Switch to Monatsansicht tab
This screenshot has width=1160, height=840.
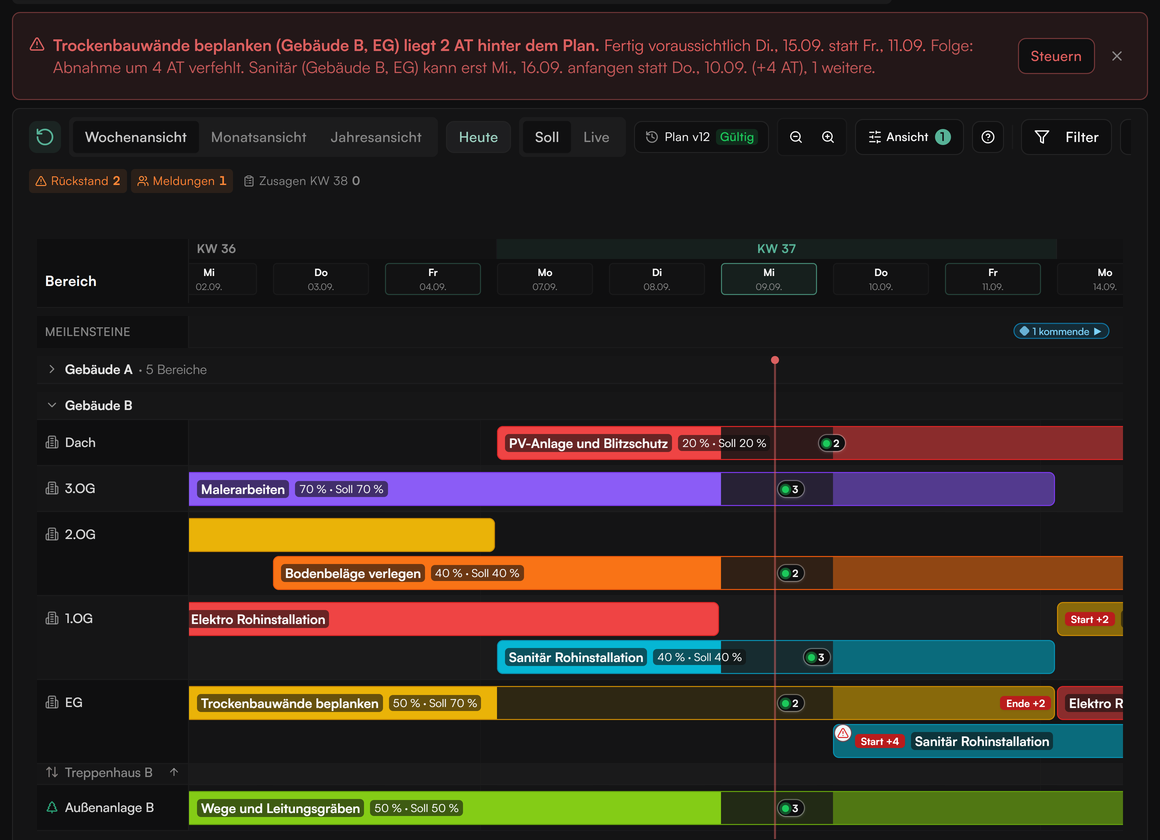(x=258, y=137)
